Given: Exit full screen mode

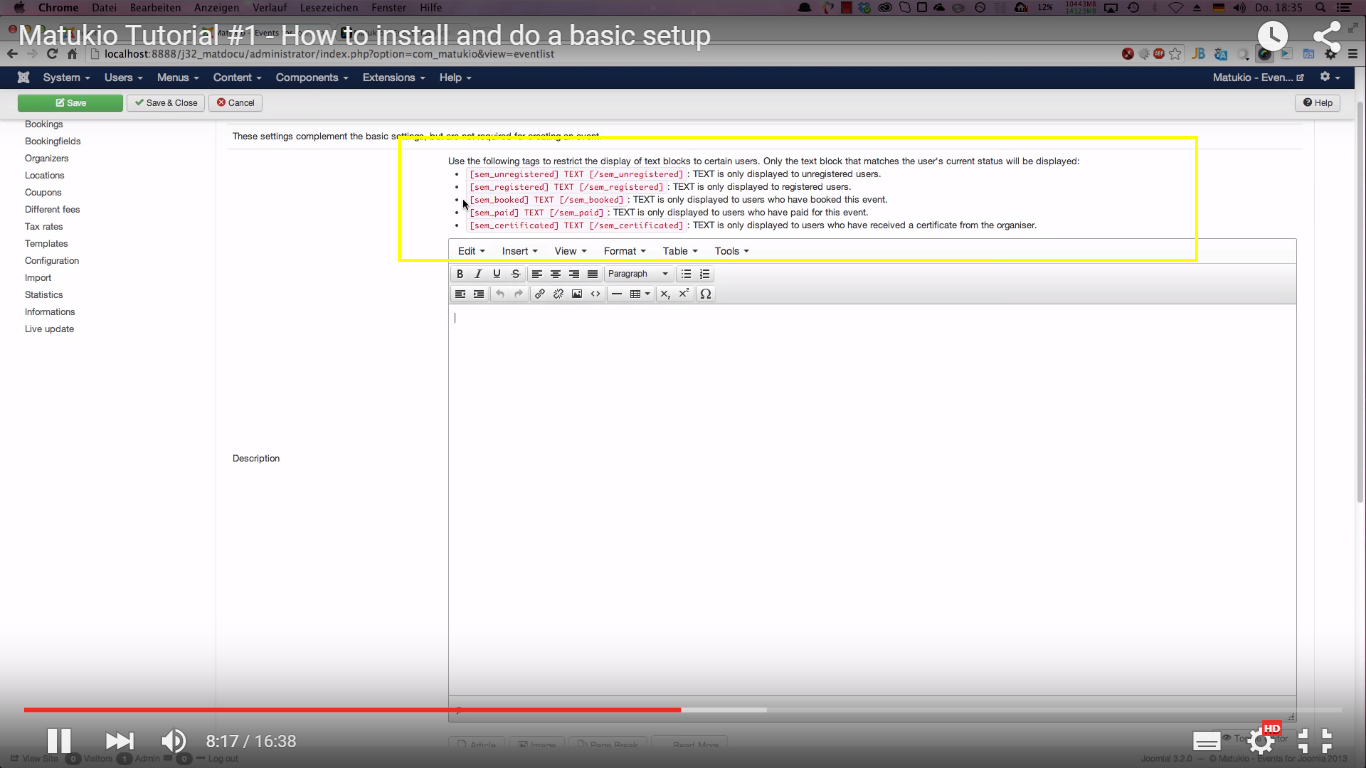Looking at the screenshot, I should pyautogui.click(x=1315, y=741).
